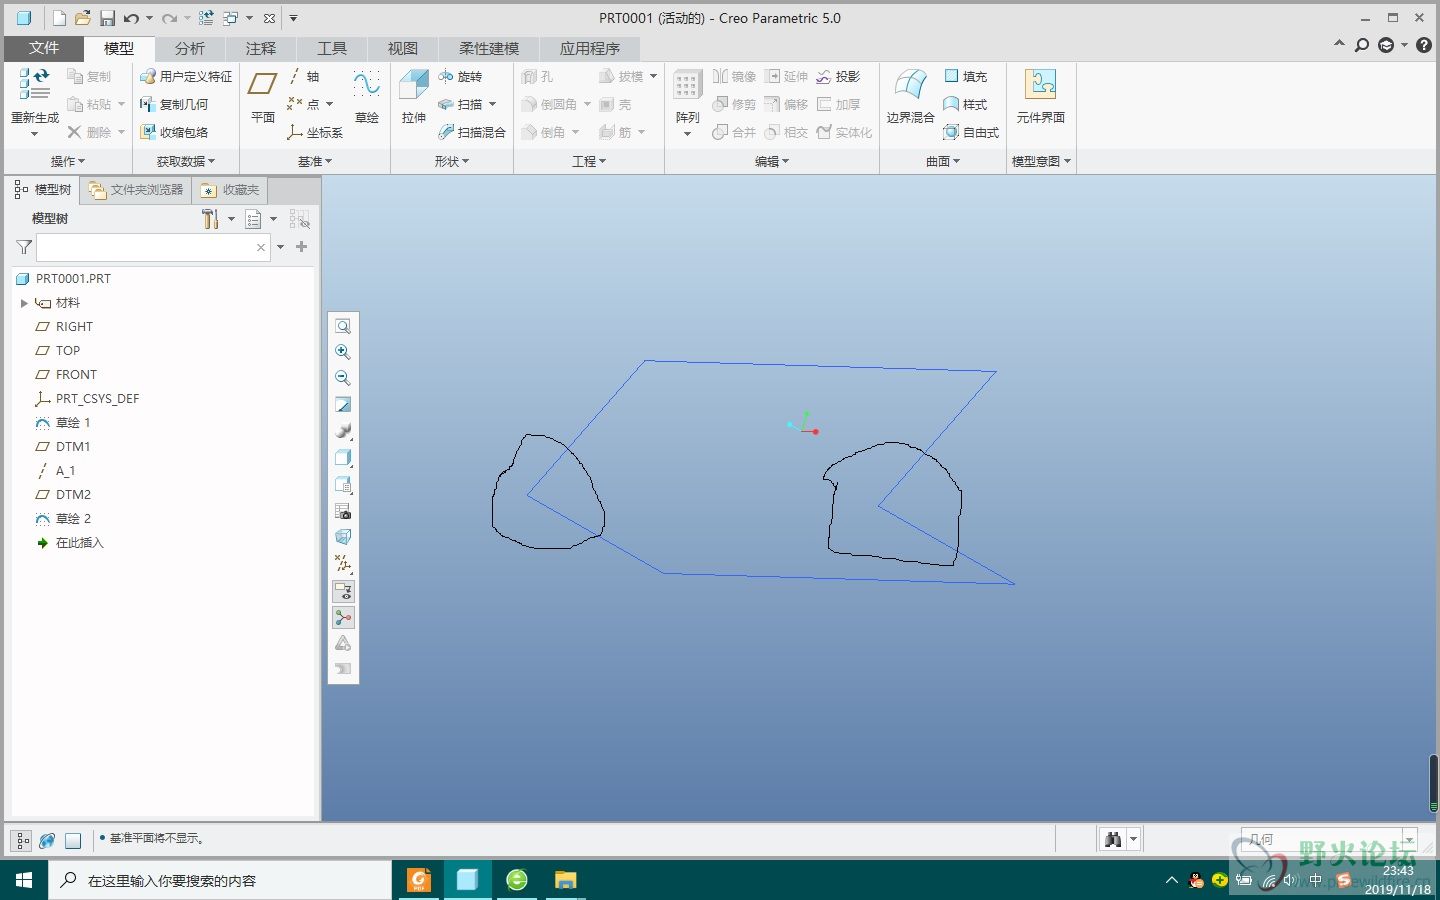The image size is (1440, 900).
Task: Click the Project (投影) tool
Action: [x=838, y=76]
